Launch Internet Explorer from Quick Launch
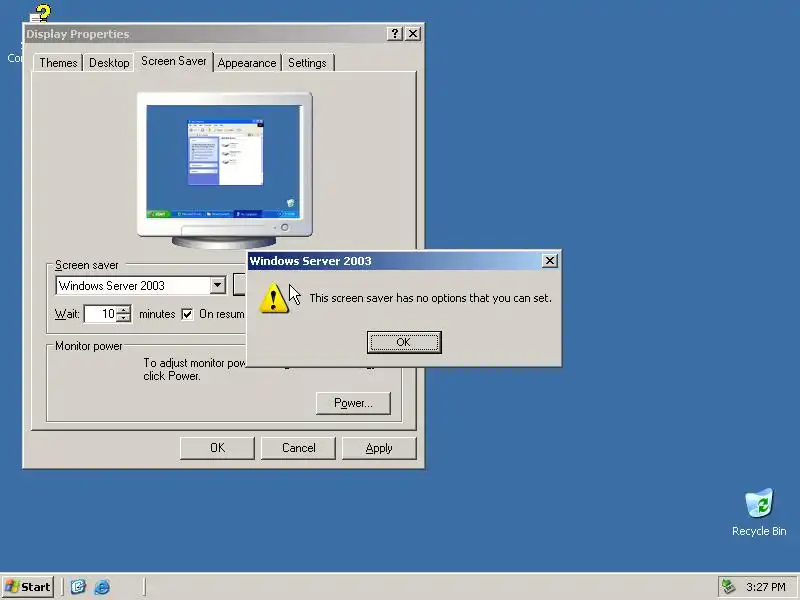Screen dimensions: 800x600 [x=102, y=587]
